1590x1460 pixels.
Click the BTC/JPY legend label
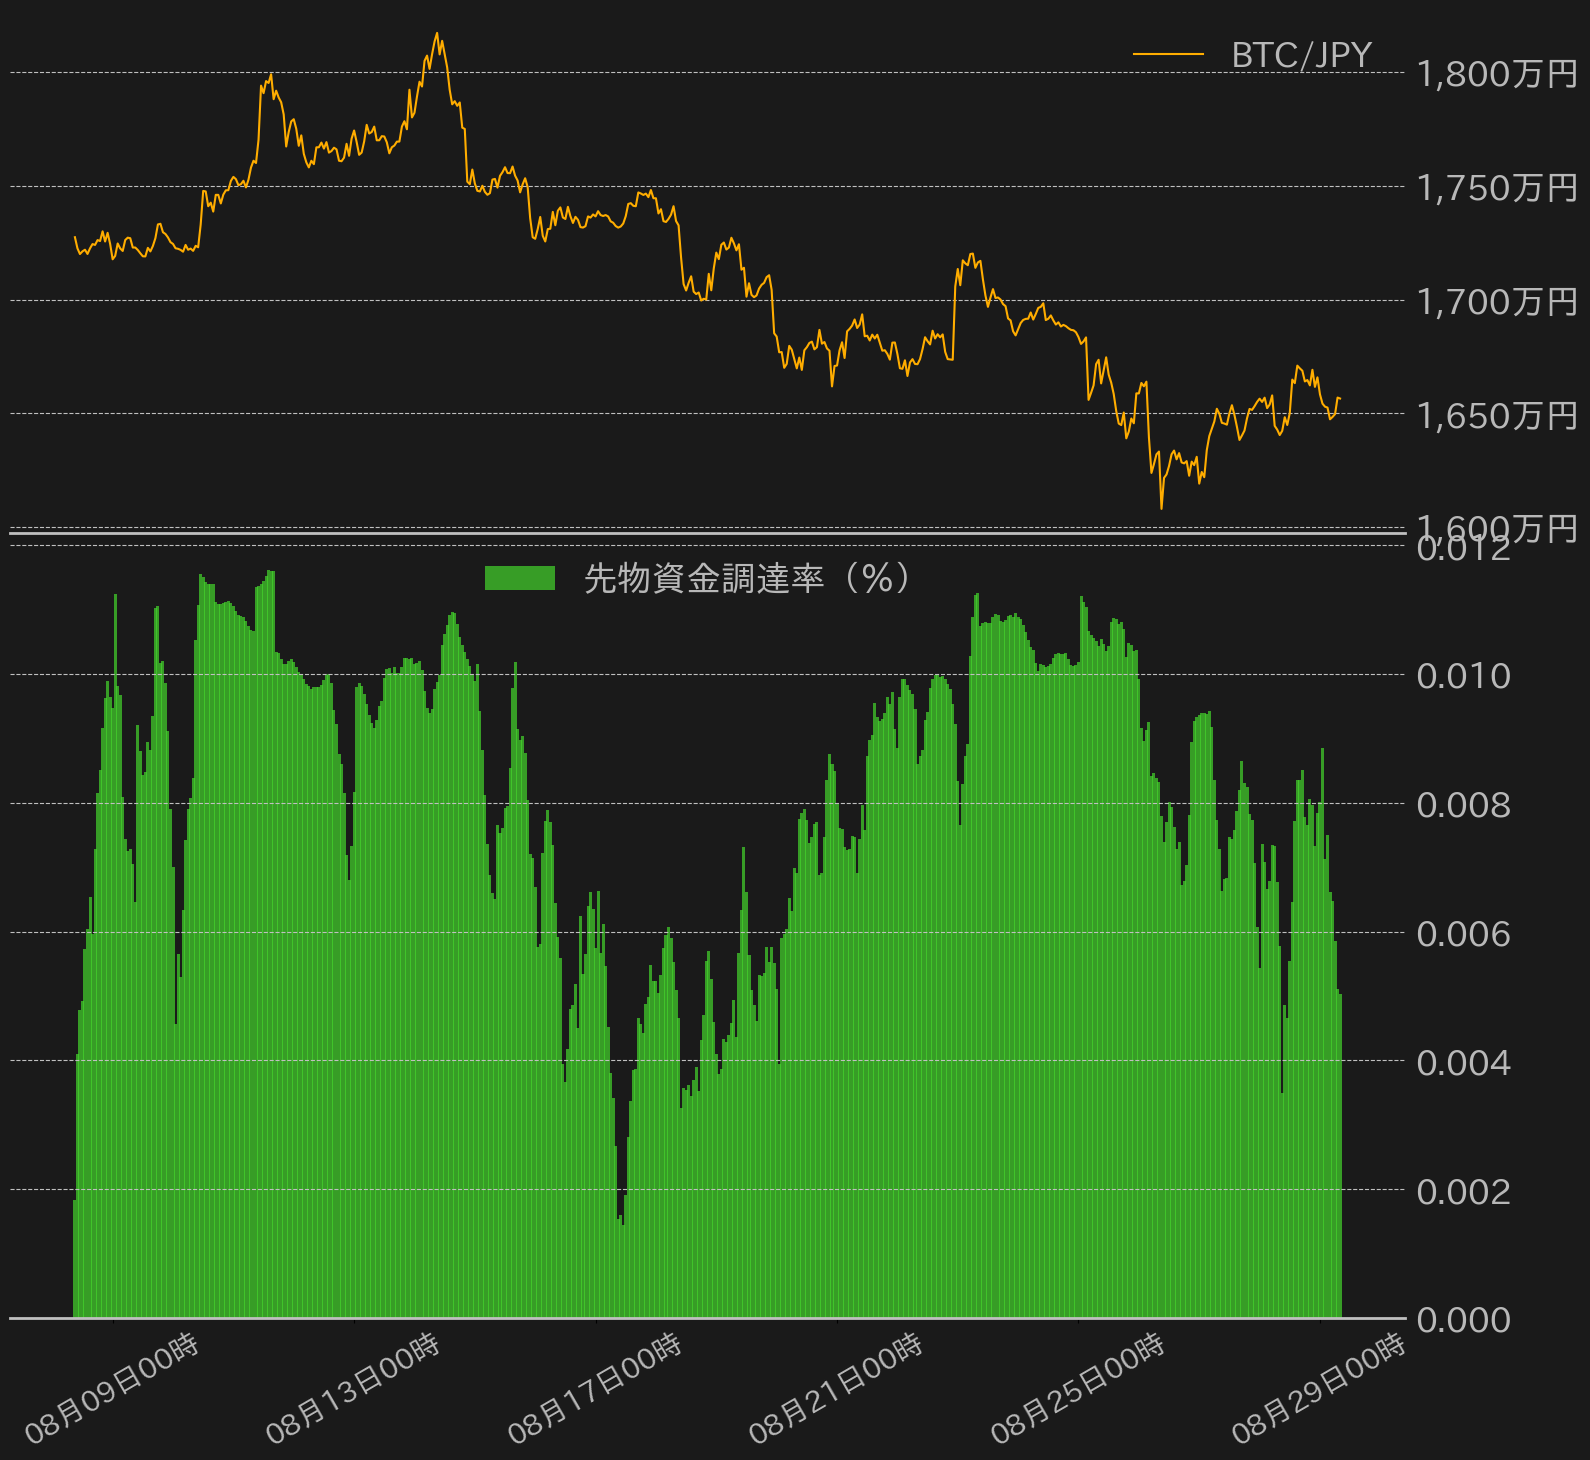pyautogui.click(x=1301, y=55)
